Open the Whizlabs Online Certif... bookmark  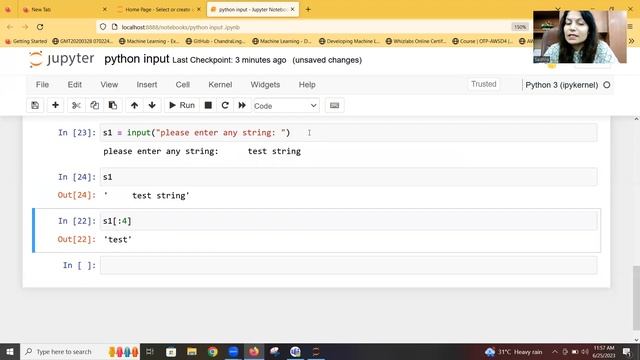416,41
